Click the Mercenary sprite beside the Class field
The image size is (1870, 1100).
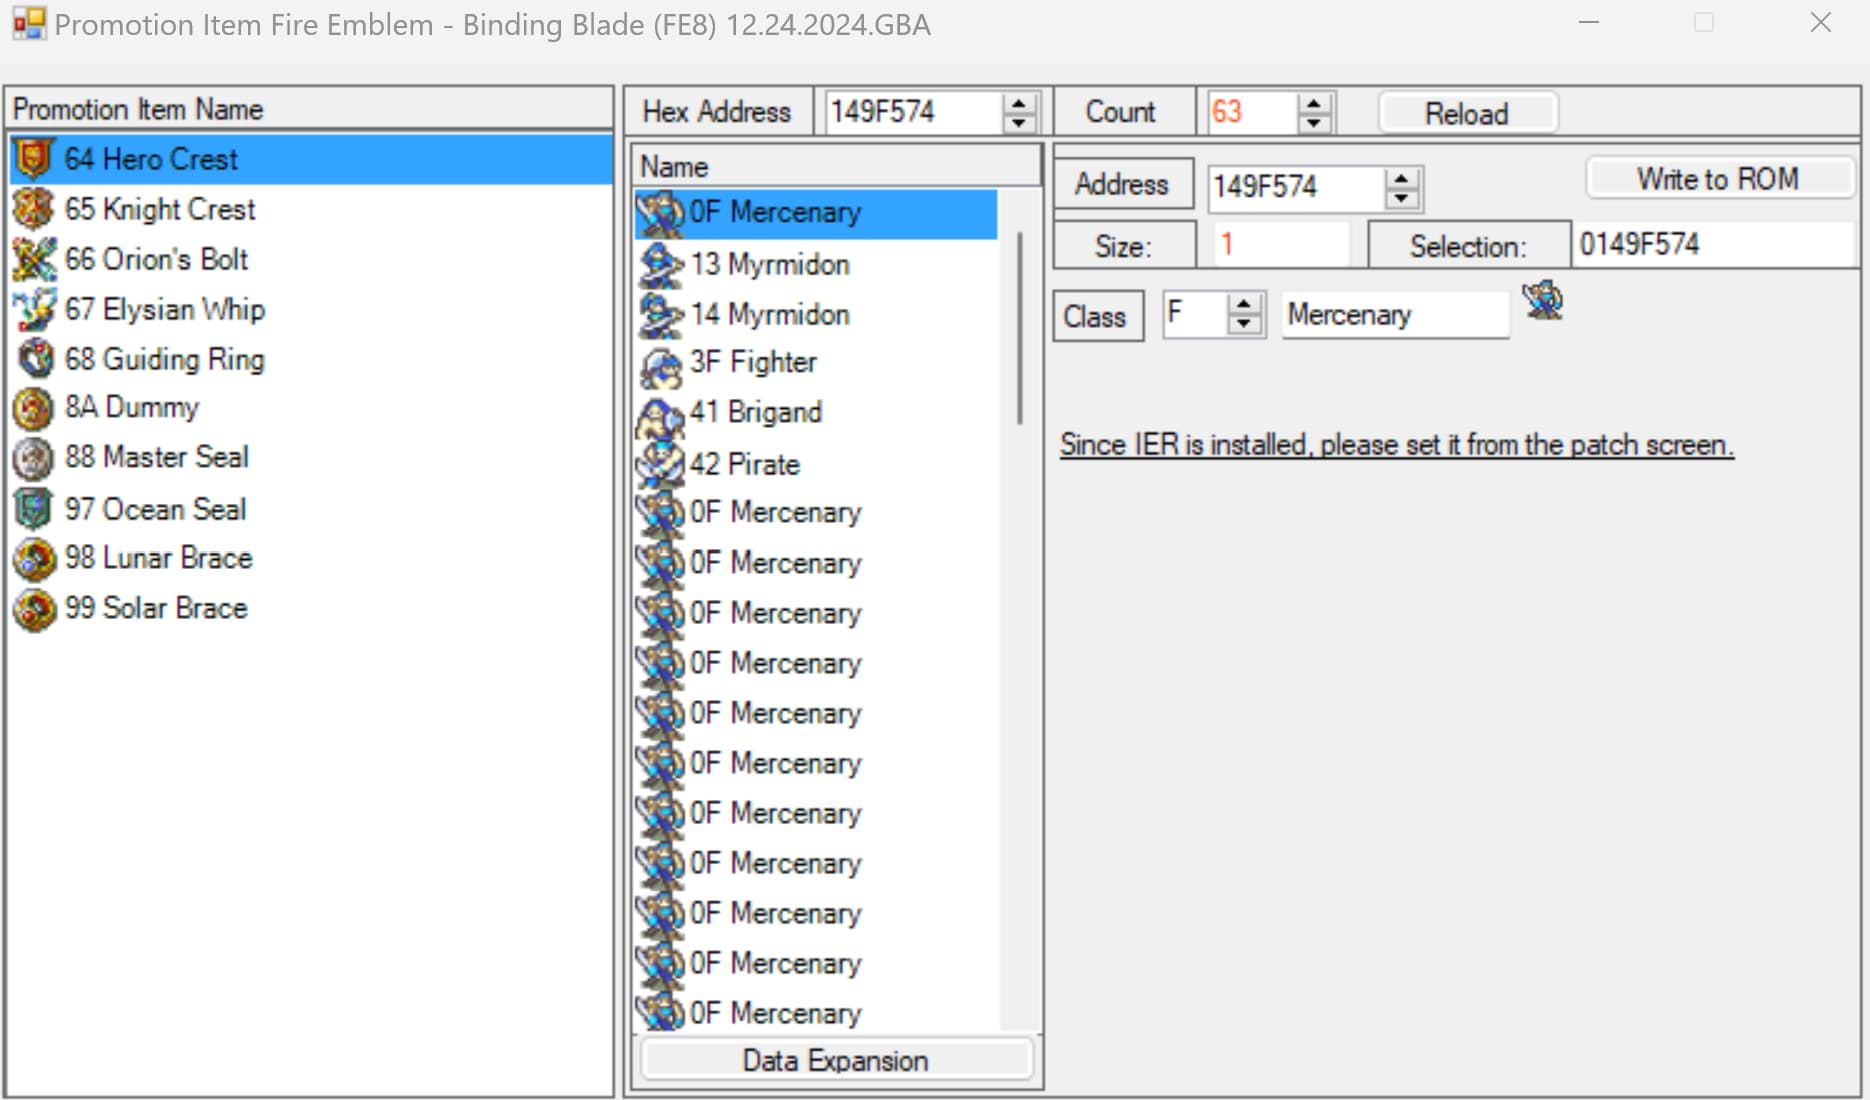coord(1543,300)
